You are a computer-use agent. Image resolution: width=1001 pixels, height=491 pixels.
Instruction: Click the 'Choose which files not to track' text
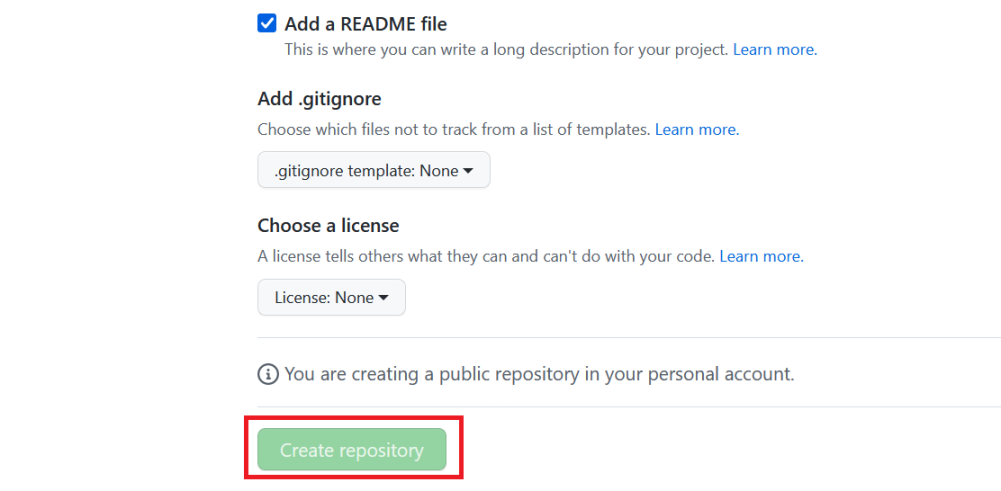point(454,130)
